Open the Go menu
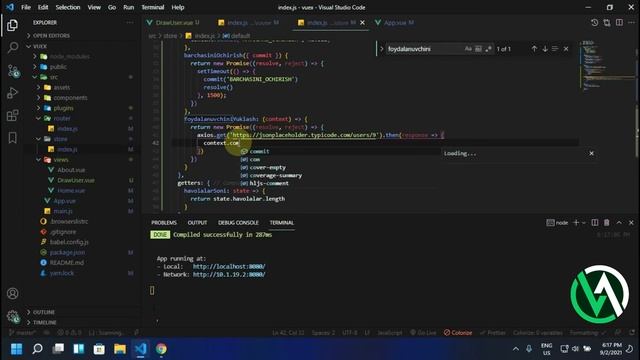The width and height of the screenshot is (640, 360). [x=112, y=7]
